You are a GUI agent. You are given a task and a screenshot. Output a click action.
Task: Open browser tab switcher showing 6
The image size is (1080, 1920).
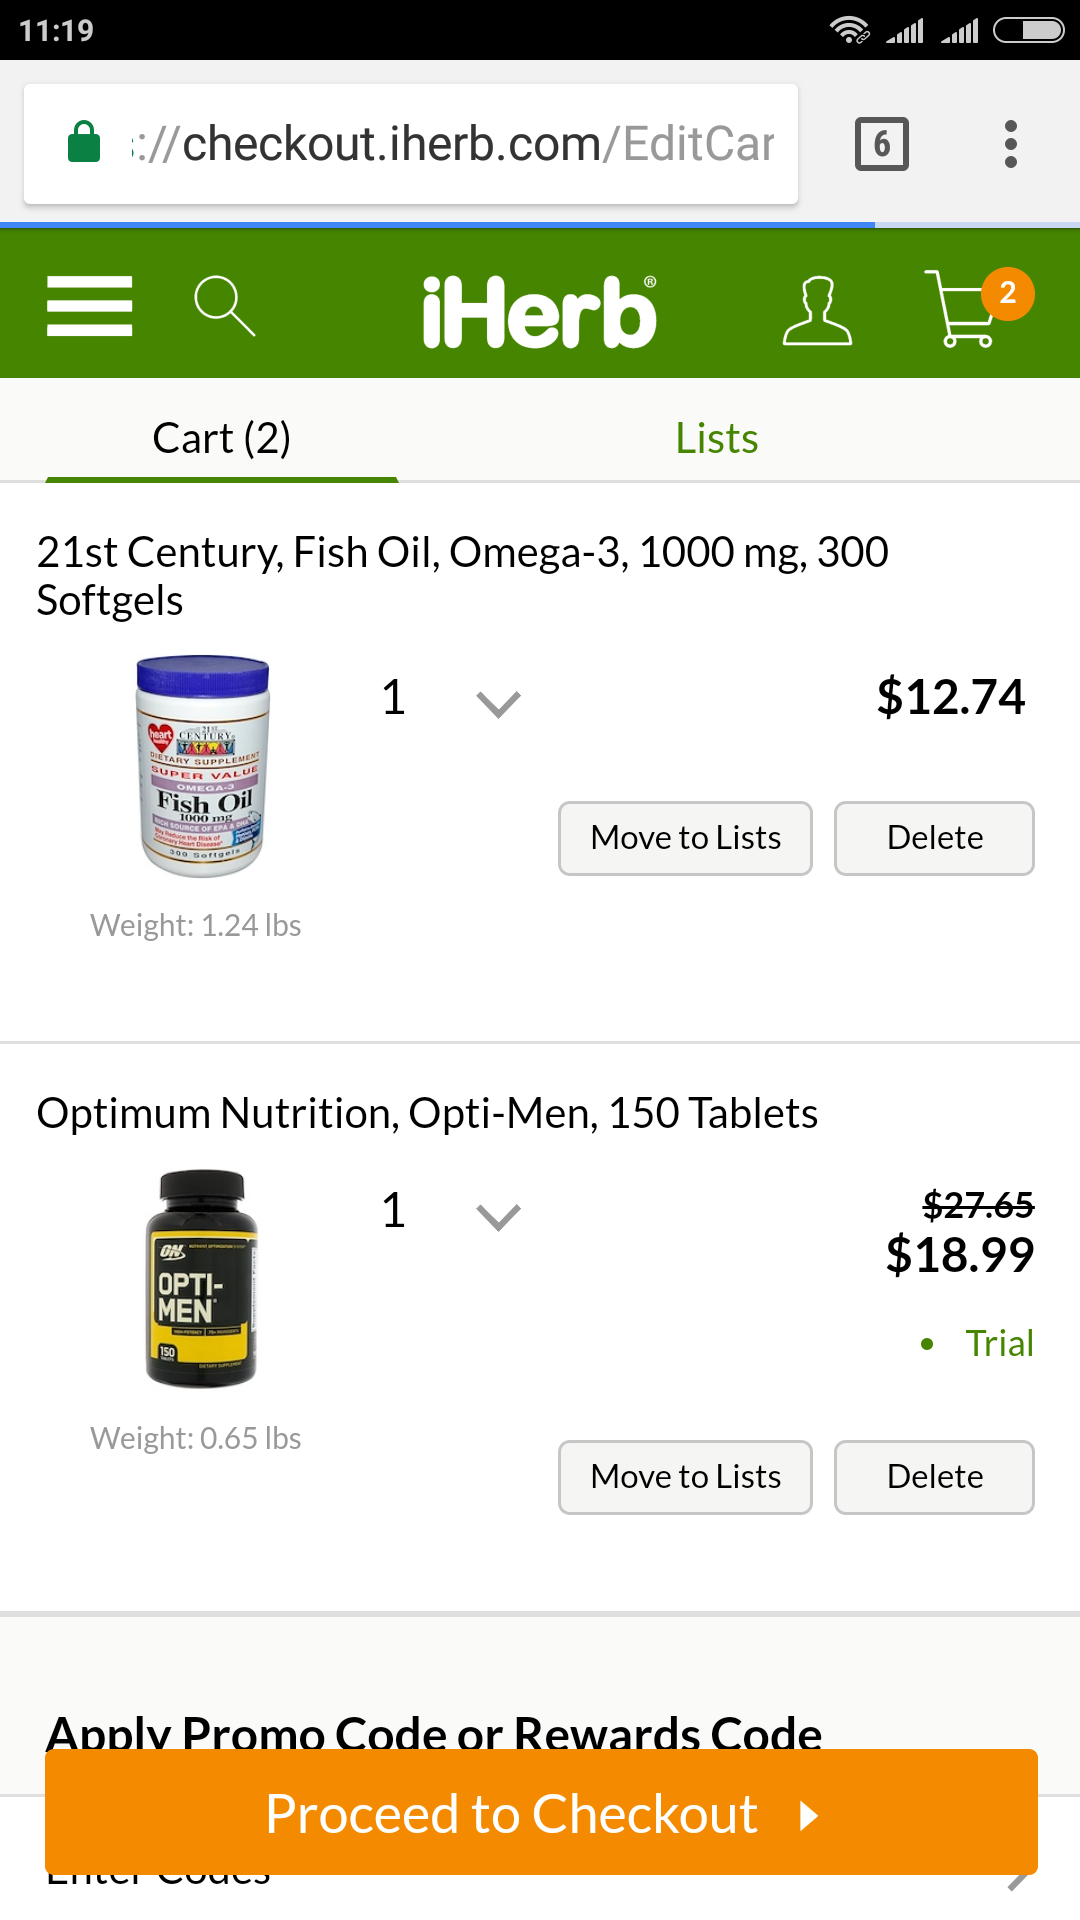click(881, 144)
